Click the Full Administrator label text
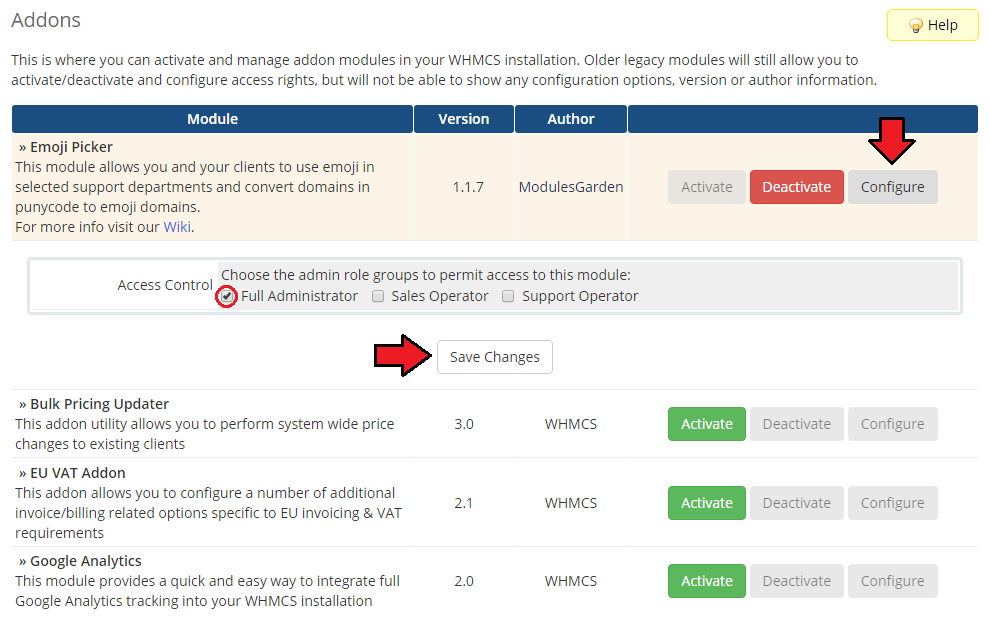 pos(299,296)
